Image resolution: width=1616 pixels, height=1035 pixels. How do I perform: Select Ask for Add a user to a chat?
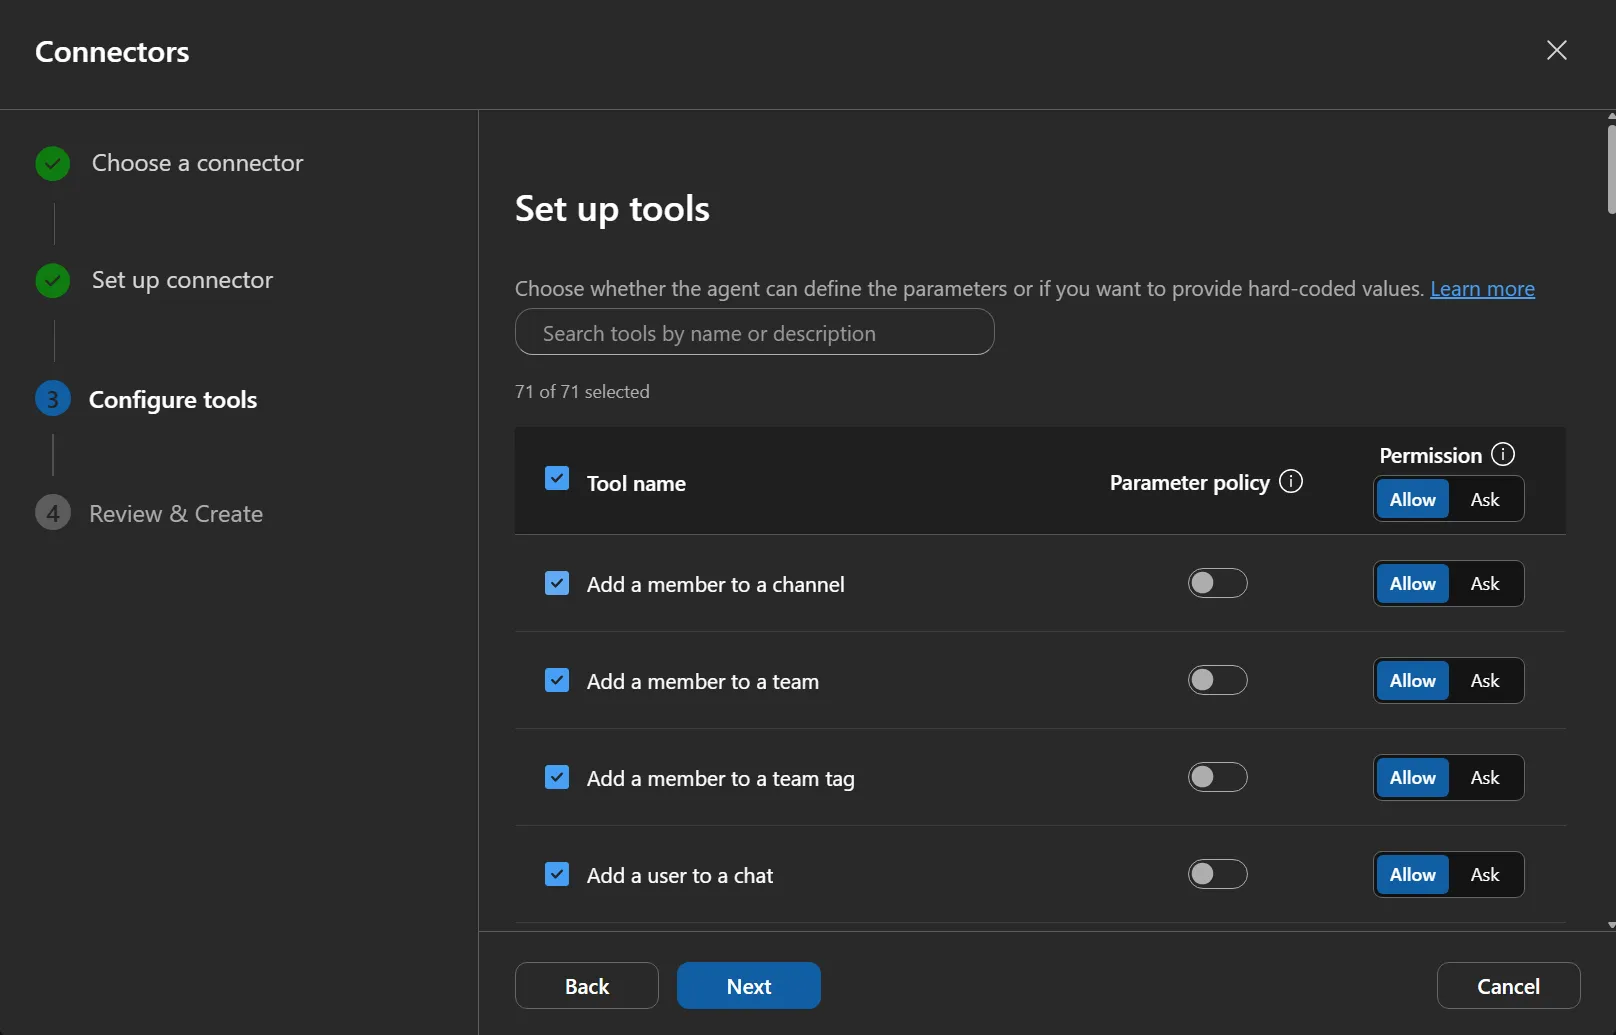click(x=1485, y=874)
